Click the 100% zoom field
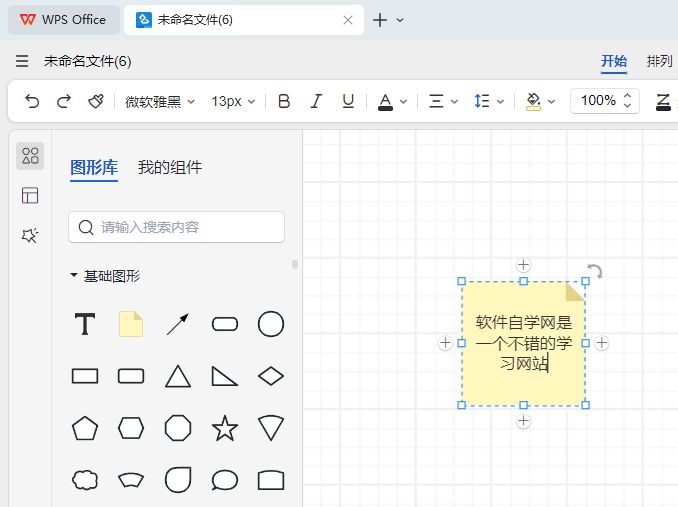The height and width of the screenshot is (507, 678). pos(598,101)
